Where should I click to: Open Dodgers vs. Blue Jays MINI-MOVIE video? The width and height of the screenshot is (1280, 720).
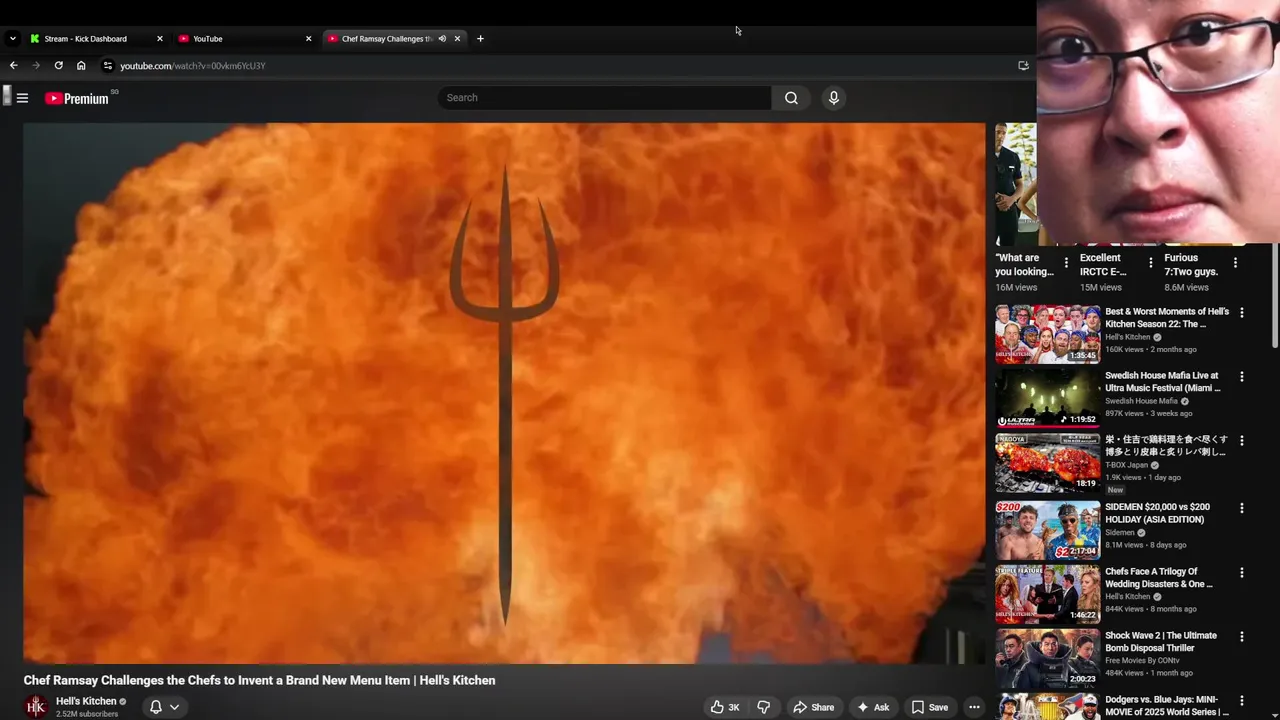point(1167,707)
